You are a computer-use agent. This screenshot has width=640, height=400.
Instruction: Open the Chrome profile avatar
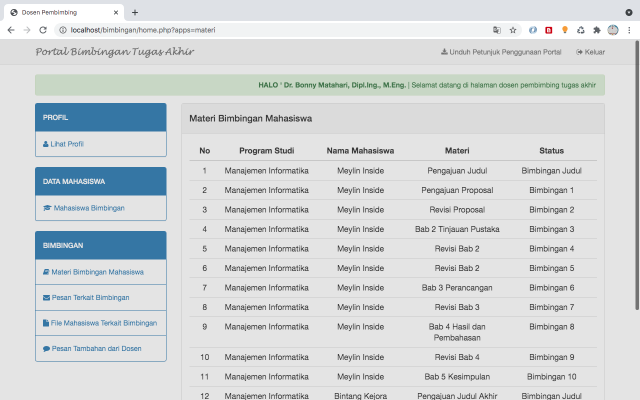[613, 30]
